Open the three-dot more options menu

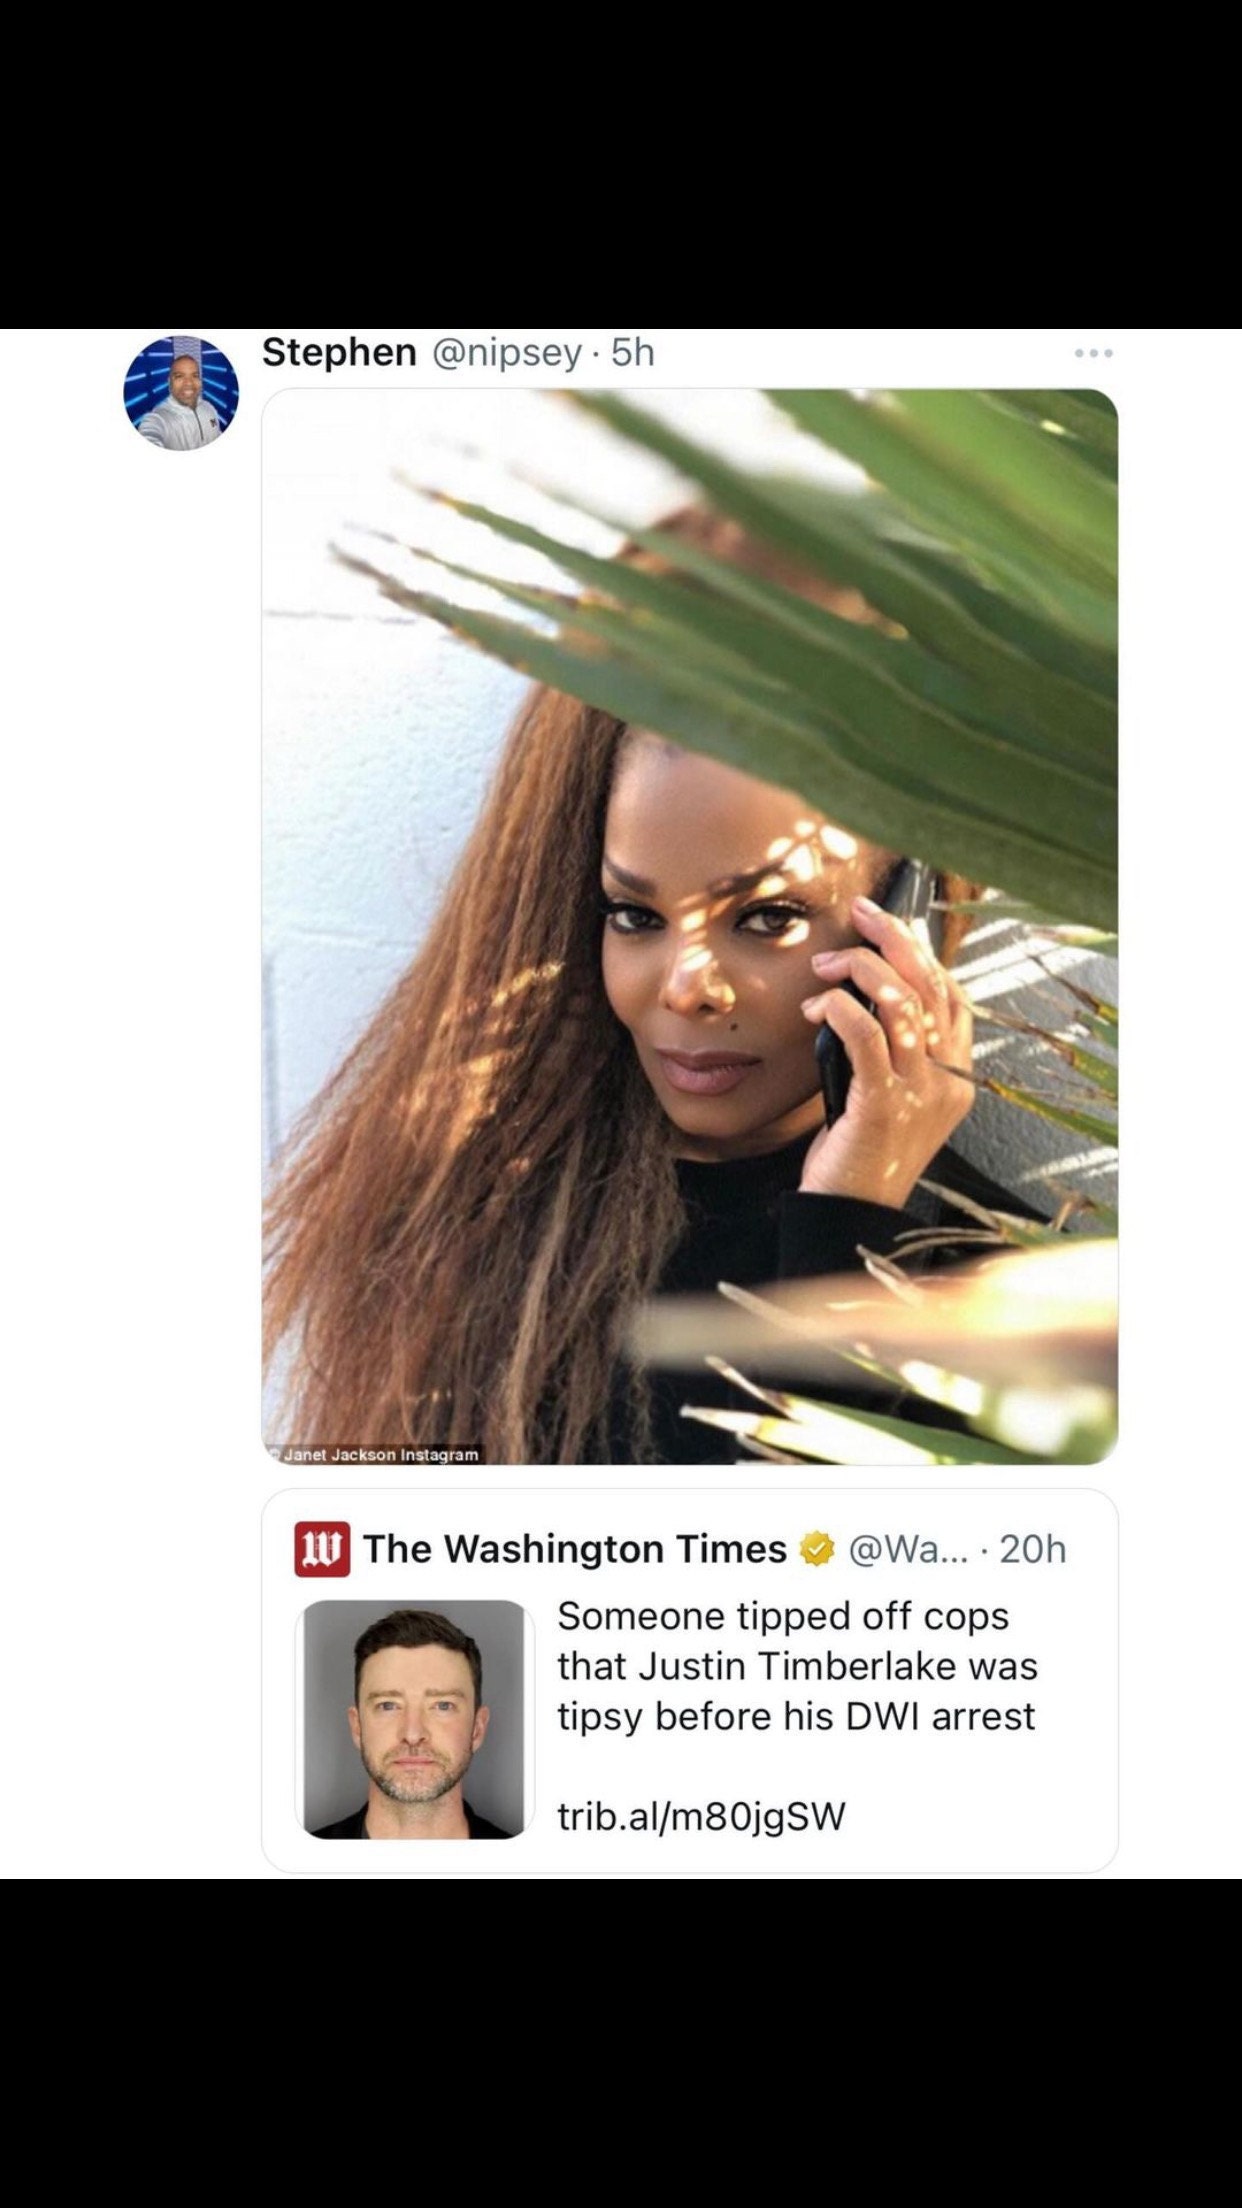point(1093,353)
